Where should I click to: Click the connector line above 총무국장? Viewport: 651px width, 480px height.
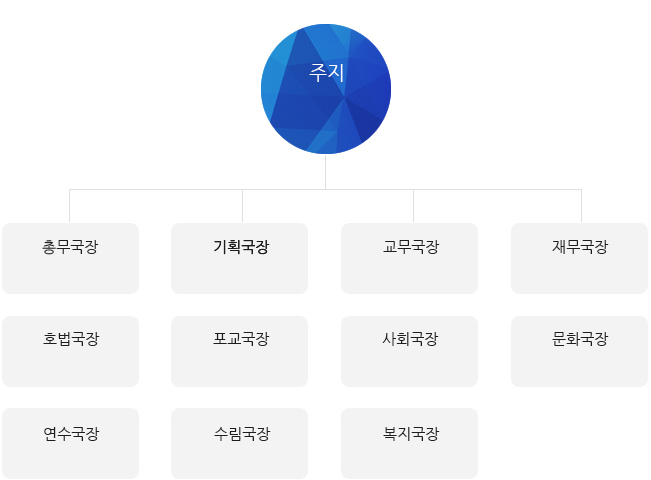pyautogui.click(x=70, y=206)
